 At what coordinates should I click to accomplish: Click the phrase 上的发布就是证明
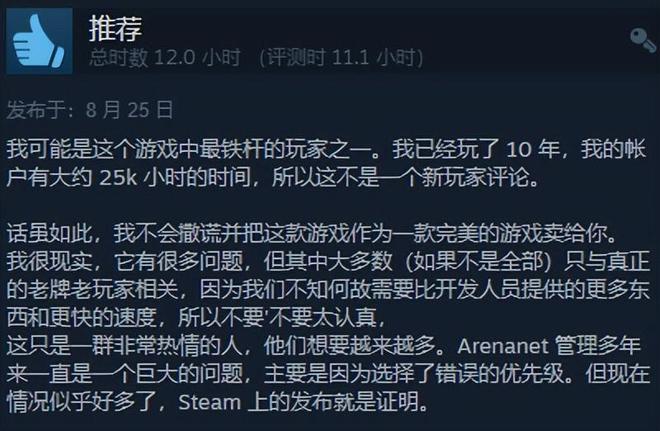click(x=332, y=402)
